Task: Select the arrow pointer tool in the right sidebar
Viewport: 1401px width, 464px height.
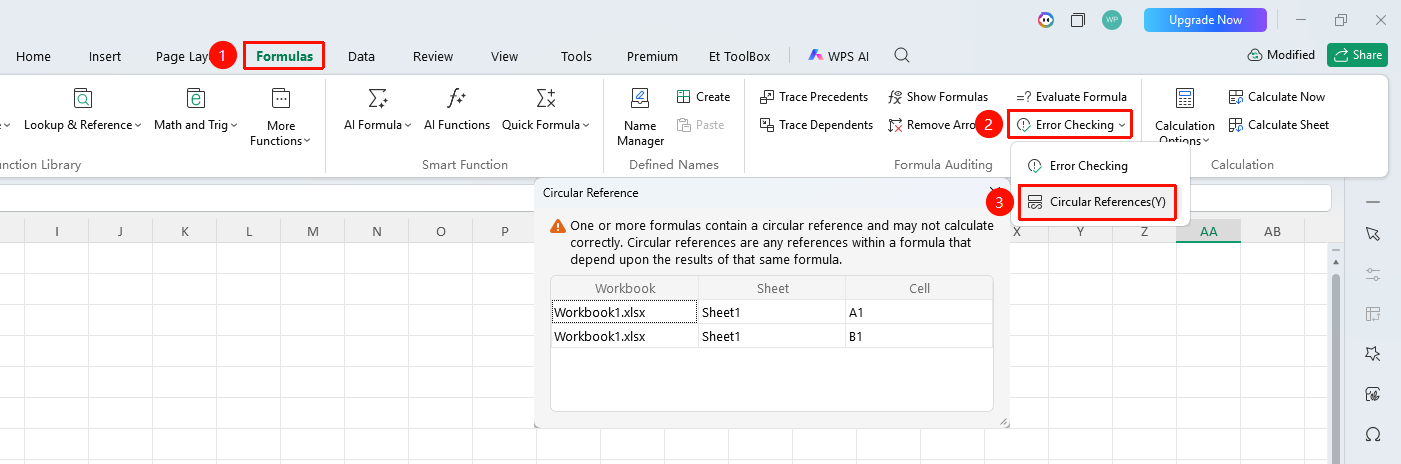Action: click(1373, 233)
